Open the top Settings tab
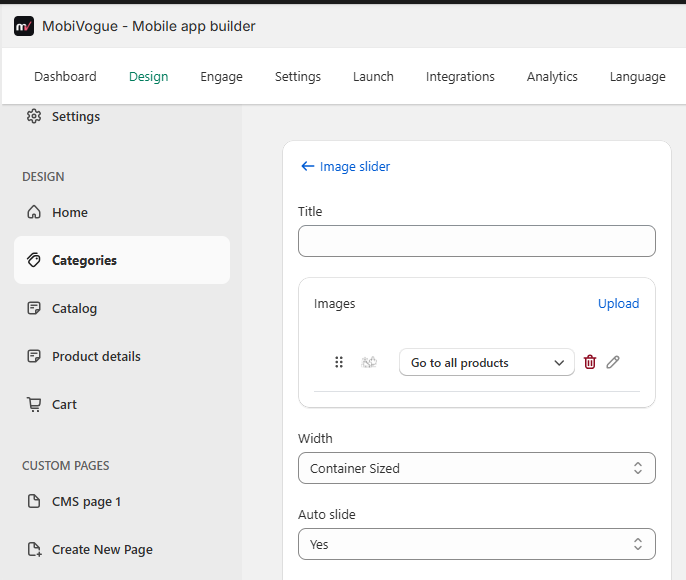The image size is (686, 580). point(298,77)
